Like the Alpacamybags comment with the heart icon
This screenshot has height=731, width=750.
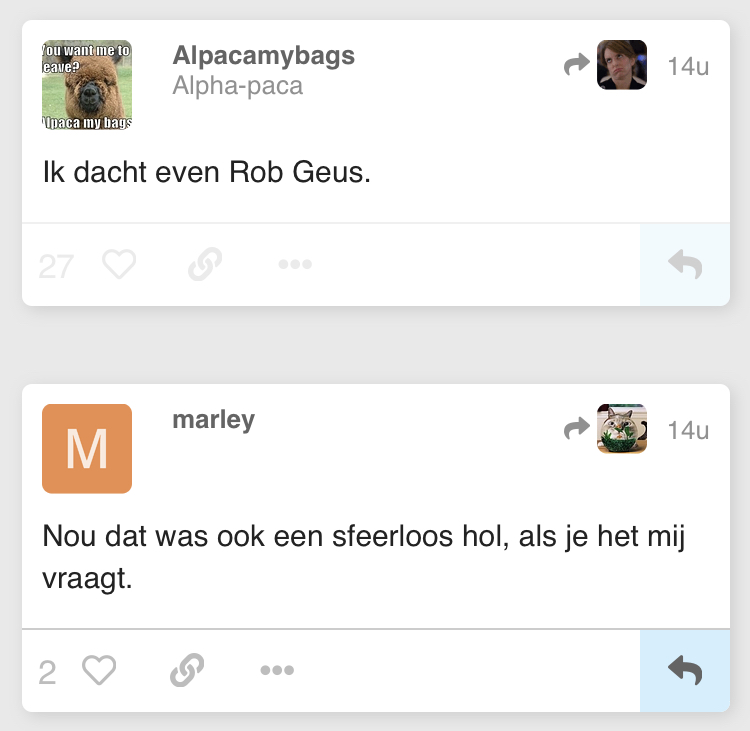click(119, 264)
